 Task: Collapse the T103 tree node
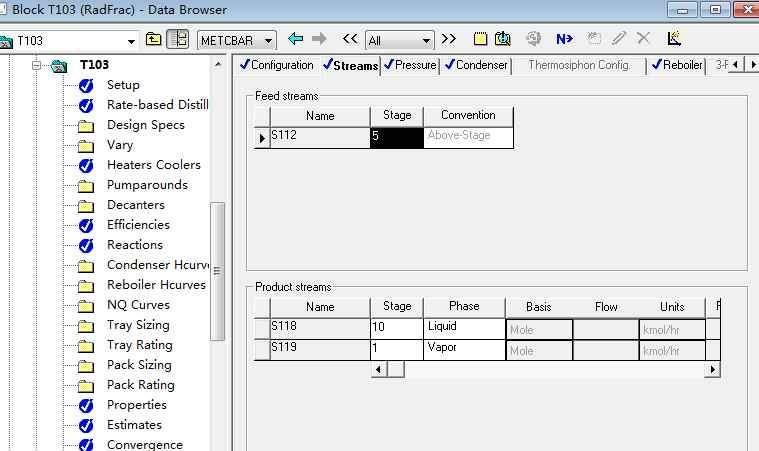[36, 65]
